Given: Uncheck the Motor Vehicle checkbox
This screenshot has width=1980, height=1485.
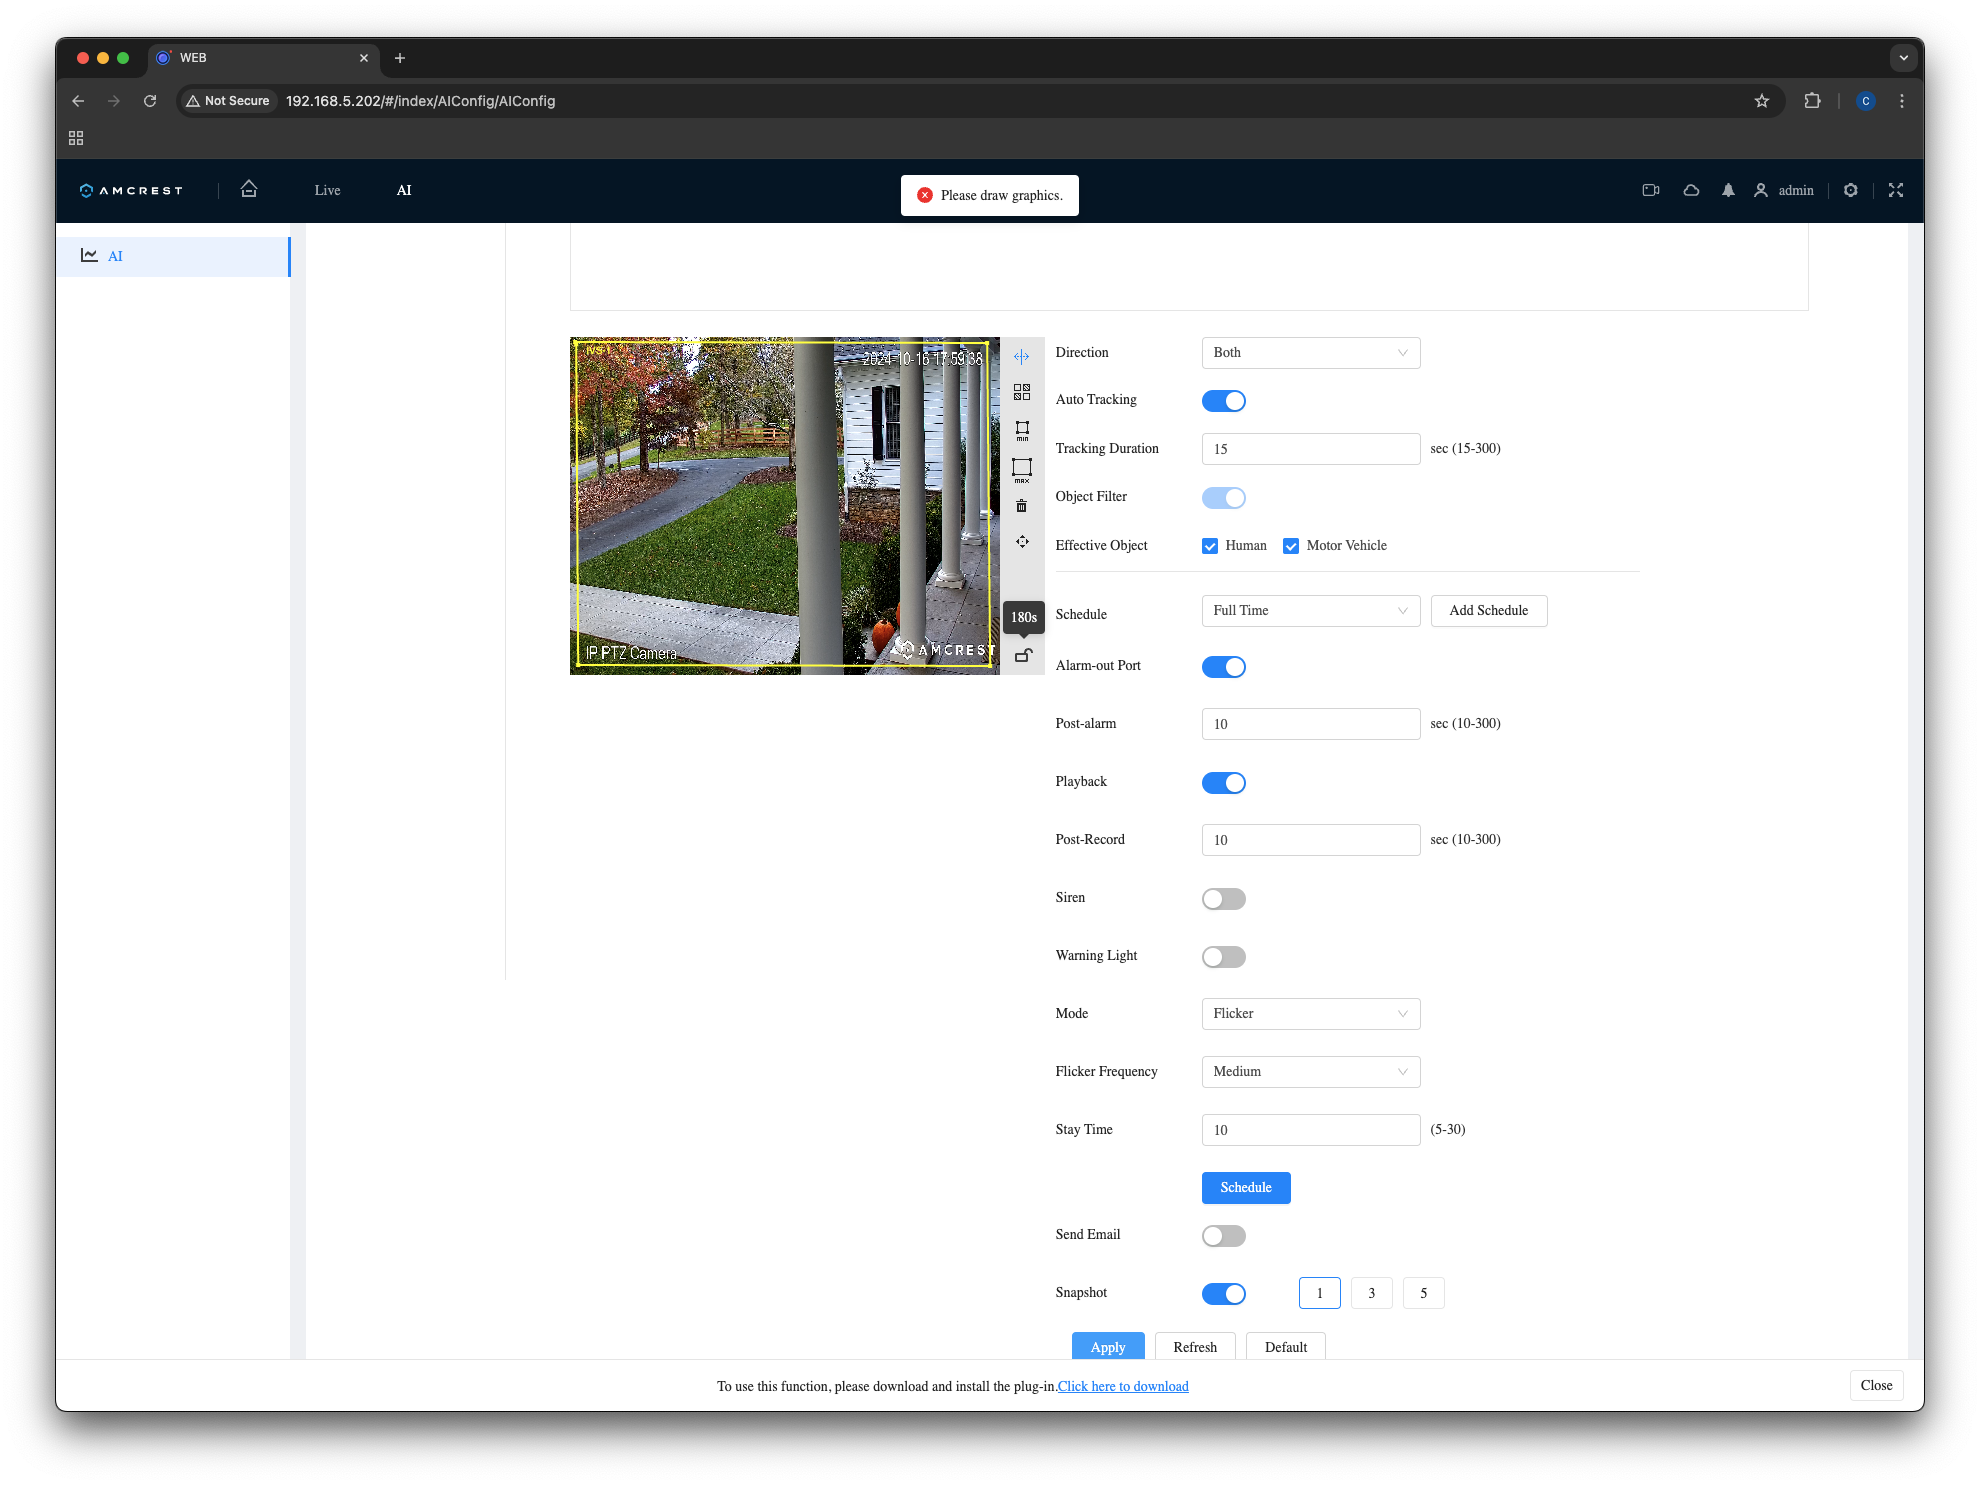Looking at the screenshot, I should (x=1291, y=546).
